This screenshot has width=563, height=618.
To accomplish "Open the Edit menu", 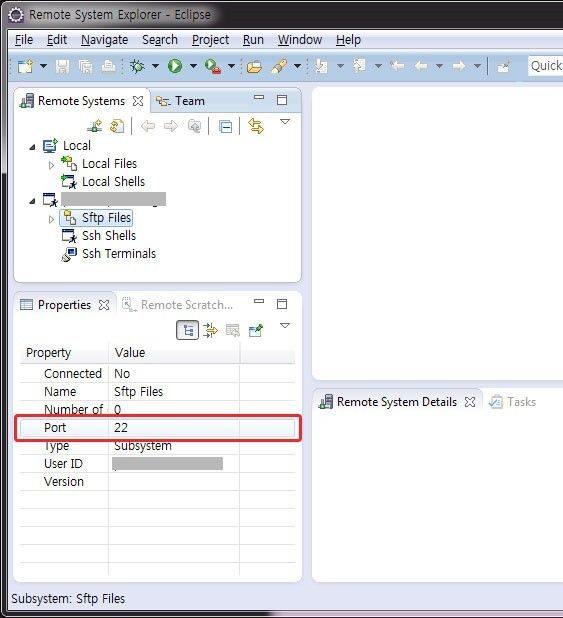I will click(57, 40).
